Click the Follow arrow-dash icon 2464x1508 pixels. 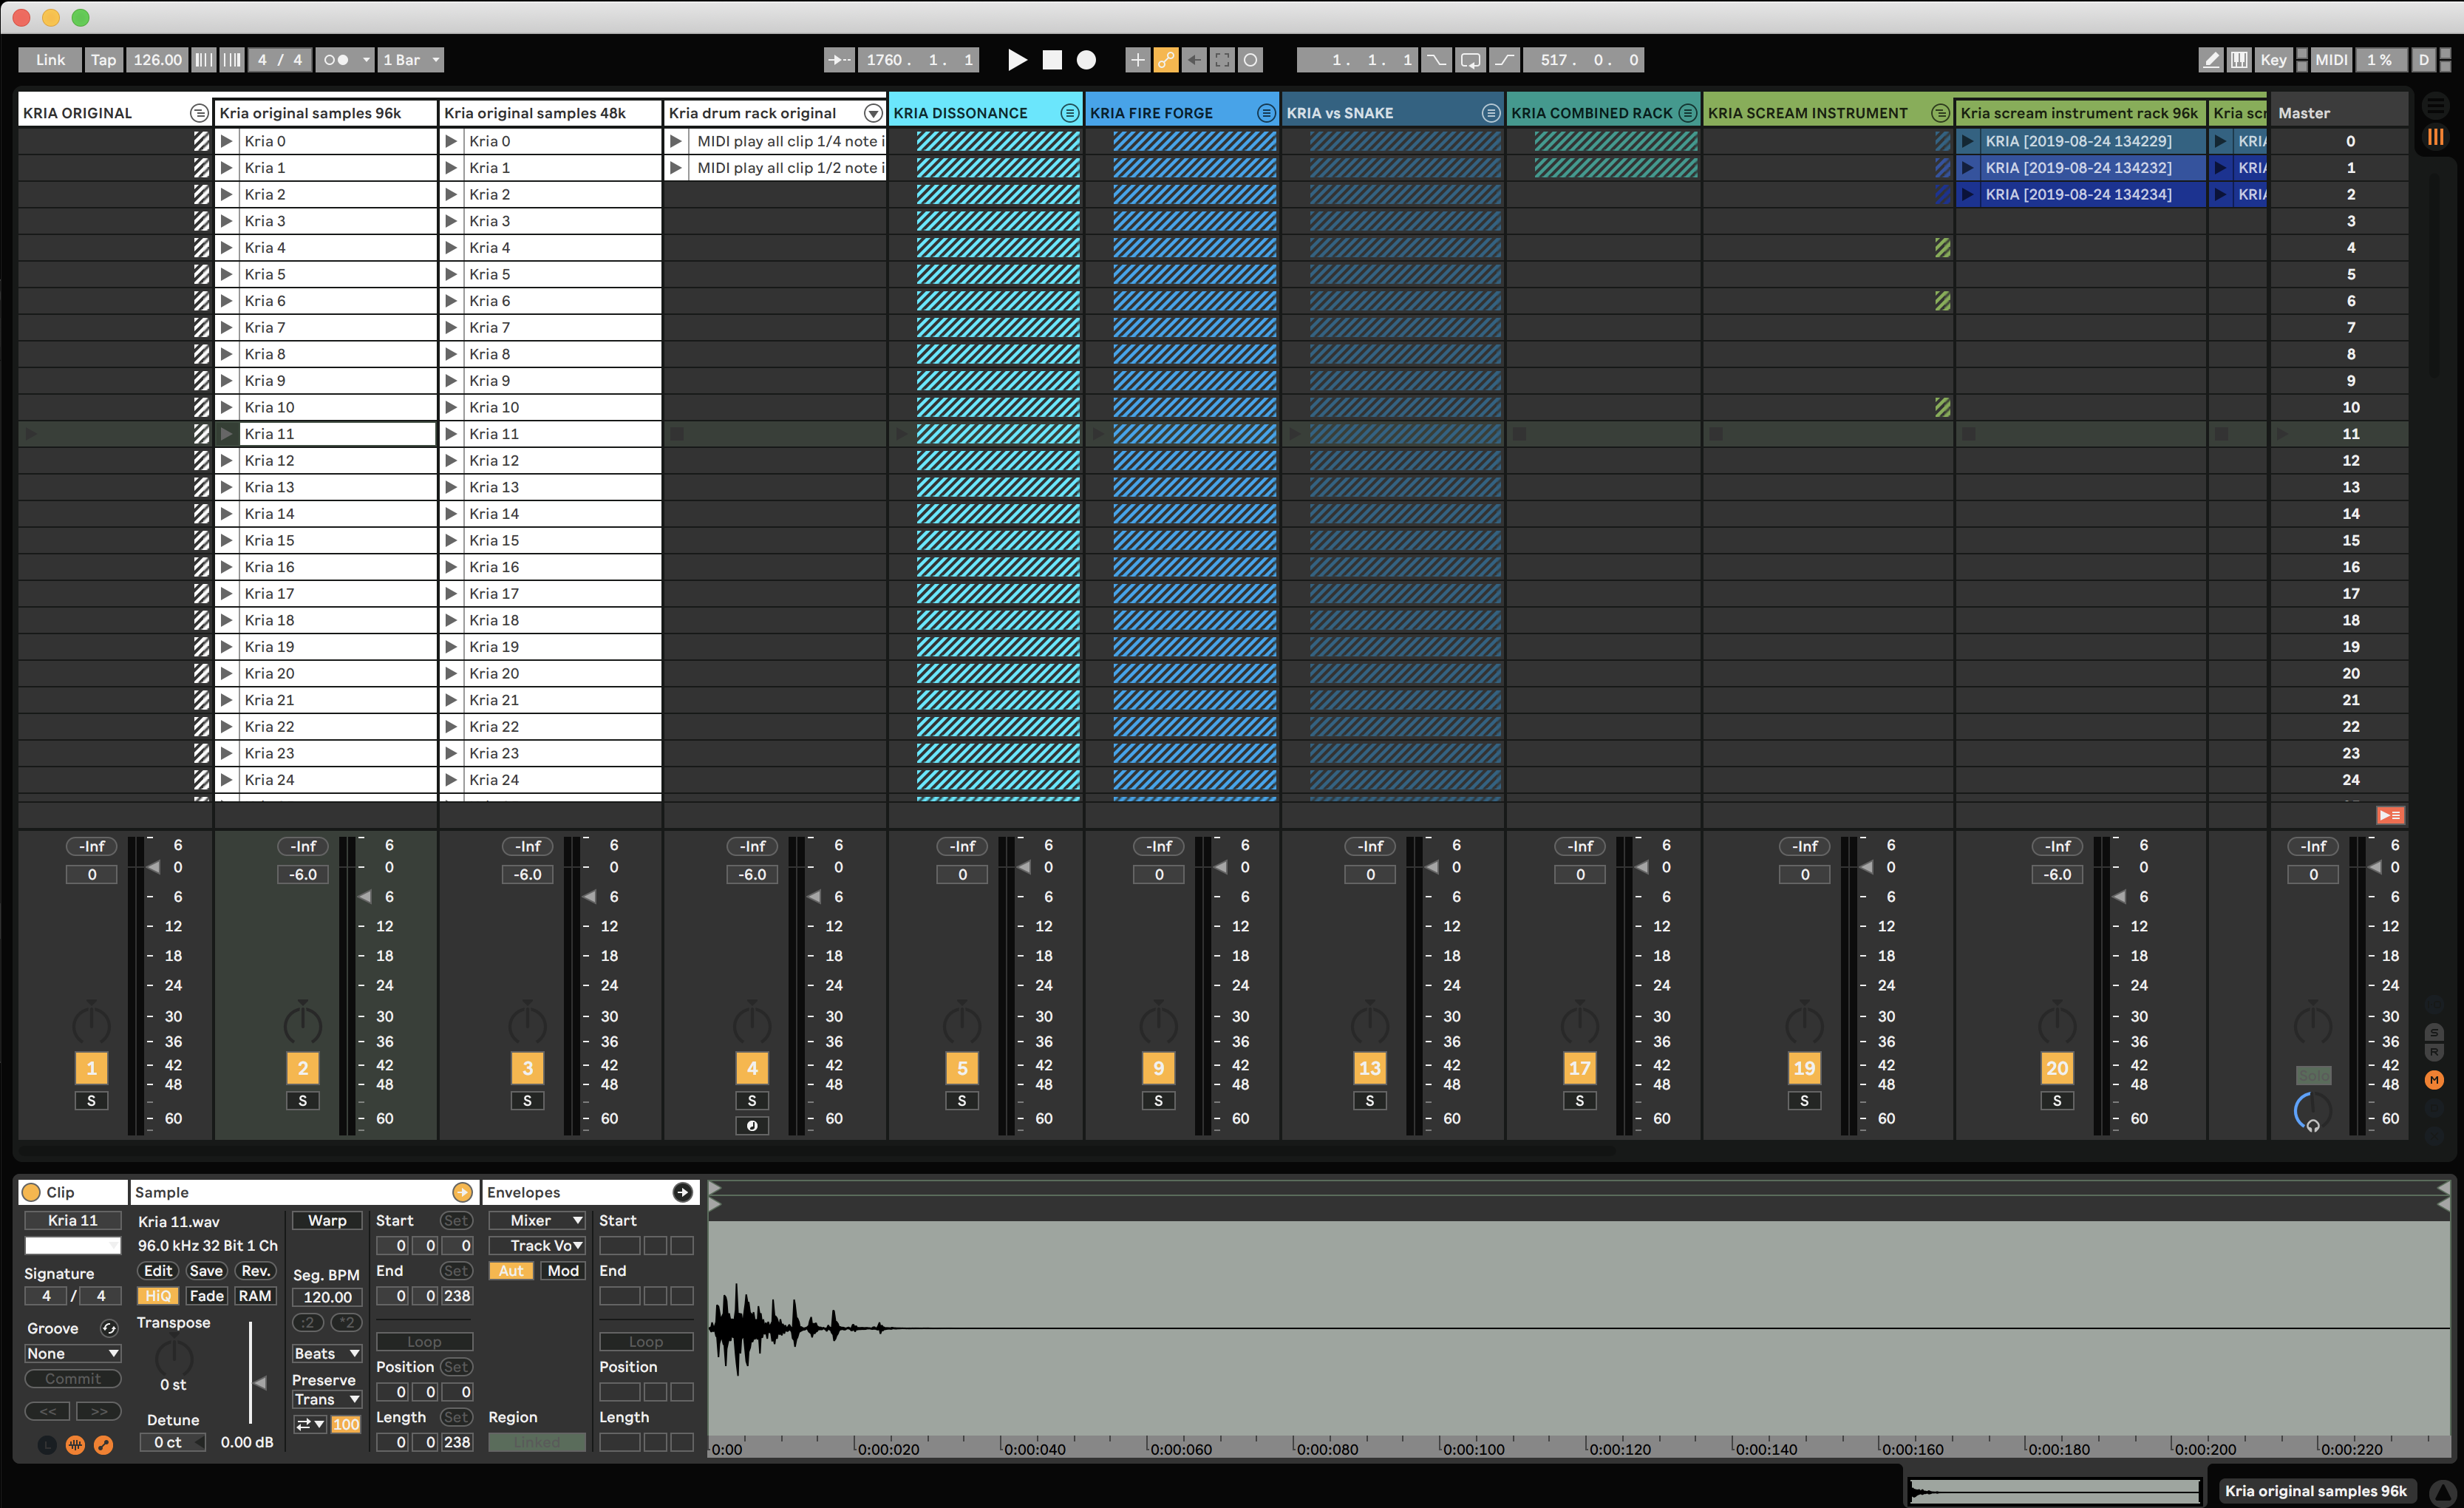coord(839,60)
